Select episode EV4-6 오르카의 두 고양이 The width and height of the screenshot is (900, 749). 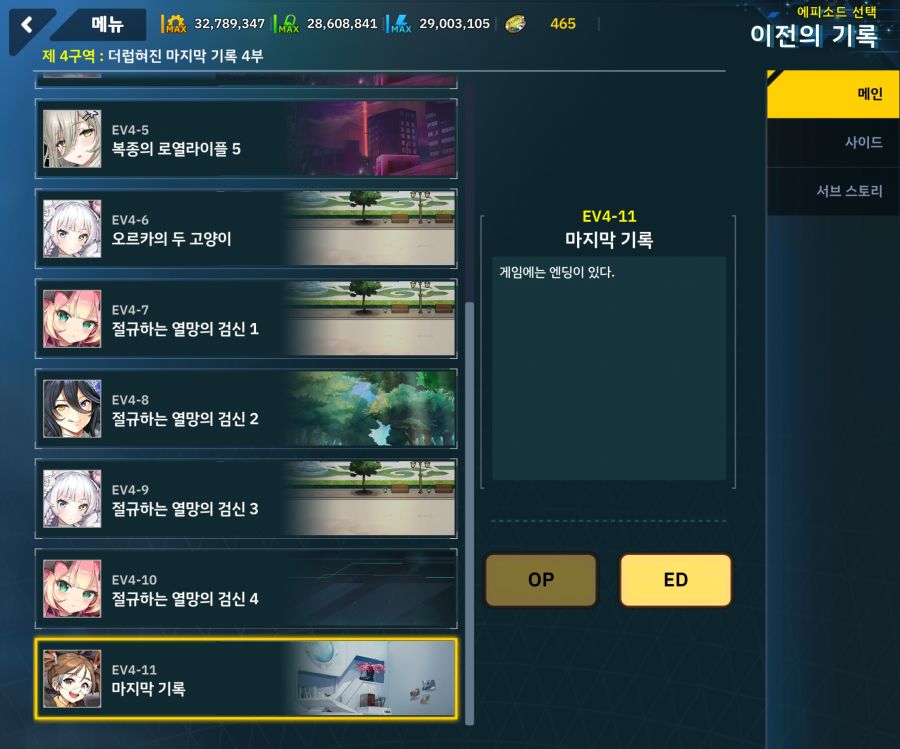pyautogui.click(x=246, y=228)
